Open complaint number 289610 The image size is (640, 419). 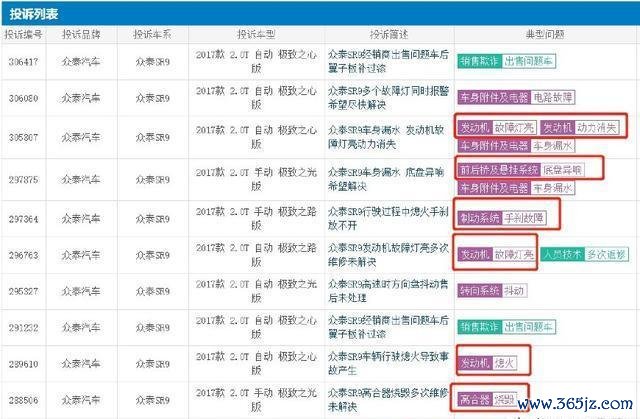coord(23,364)
